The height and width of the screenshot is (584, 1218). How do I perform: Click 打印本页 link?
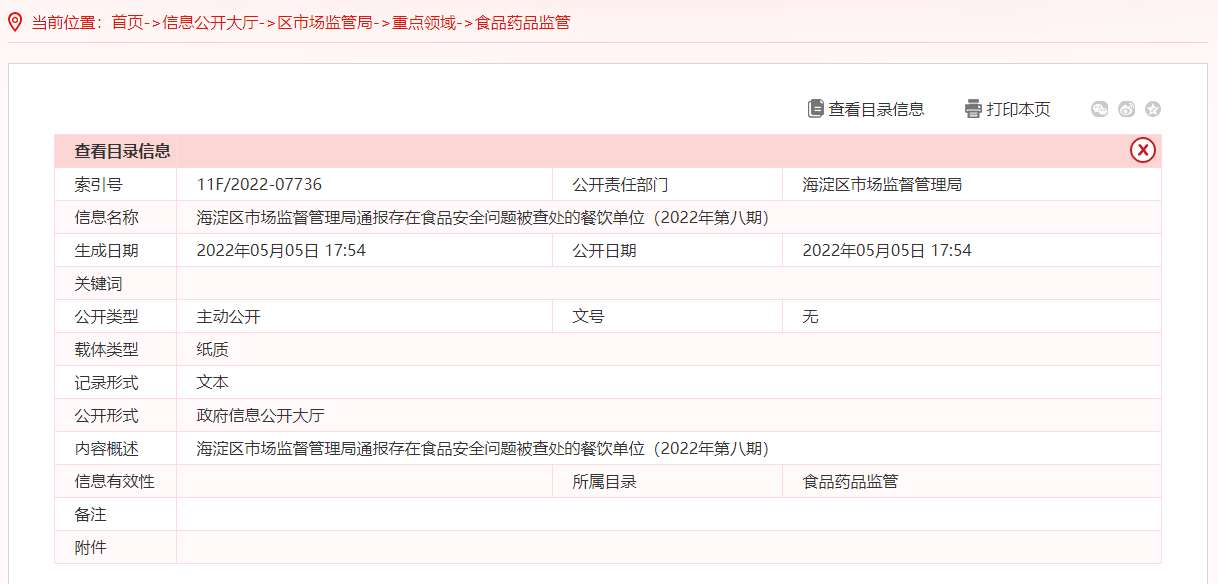coord(1018,109)
